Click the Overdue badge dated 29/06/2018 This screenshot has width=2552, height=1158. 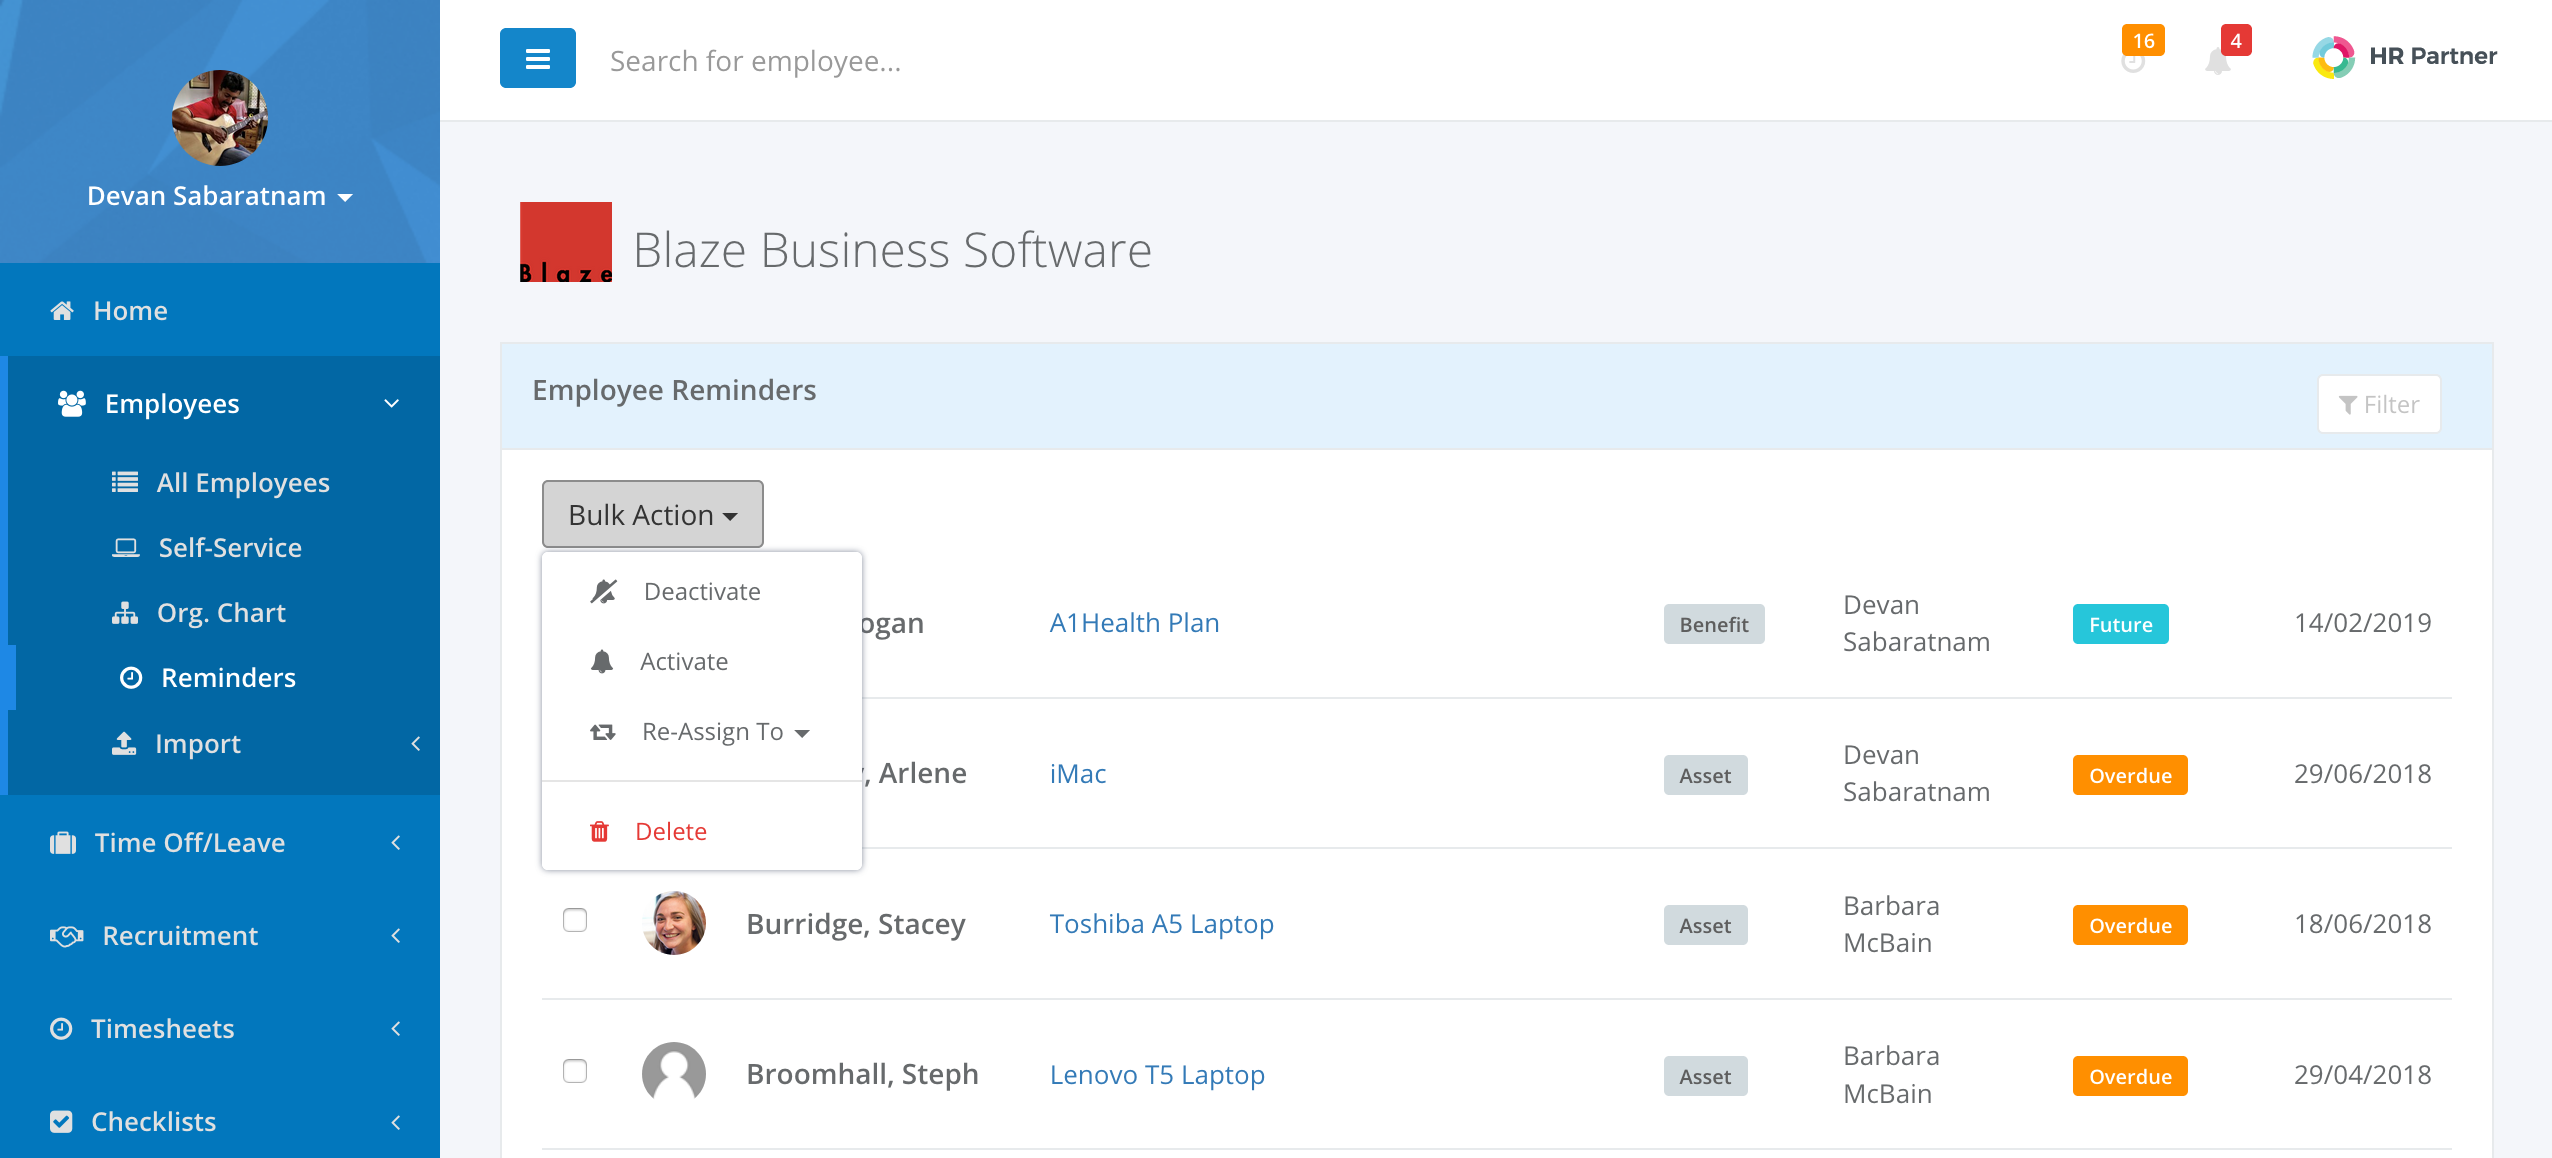click(2130, 775)
